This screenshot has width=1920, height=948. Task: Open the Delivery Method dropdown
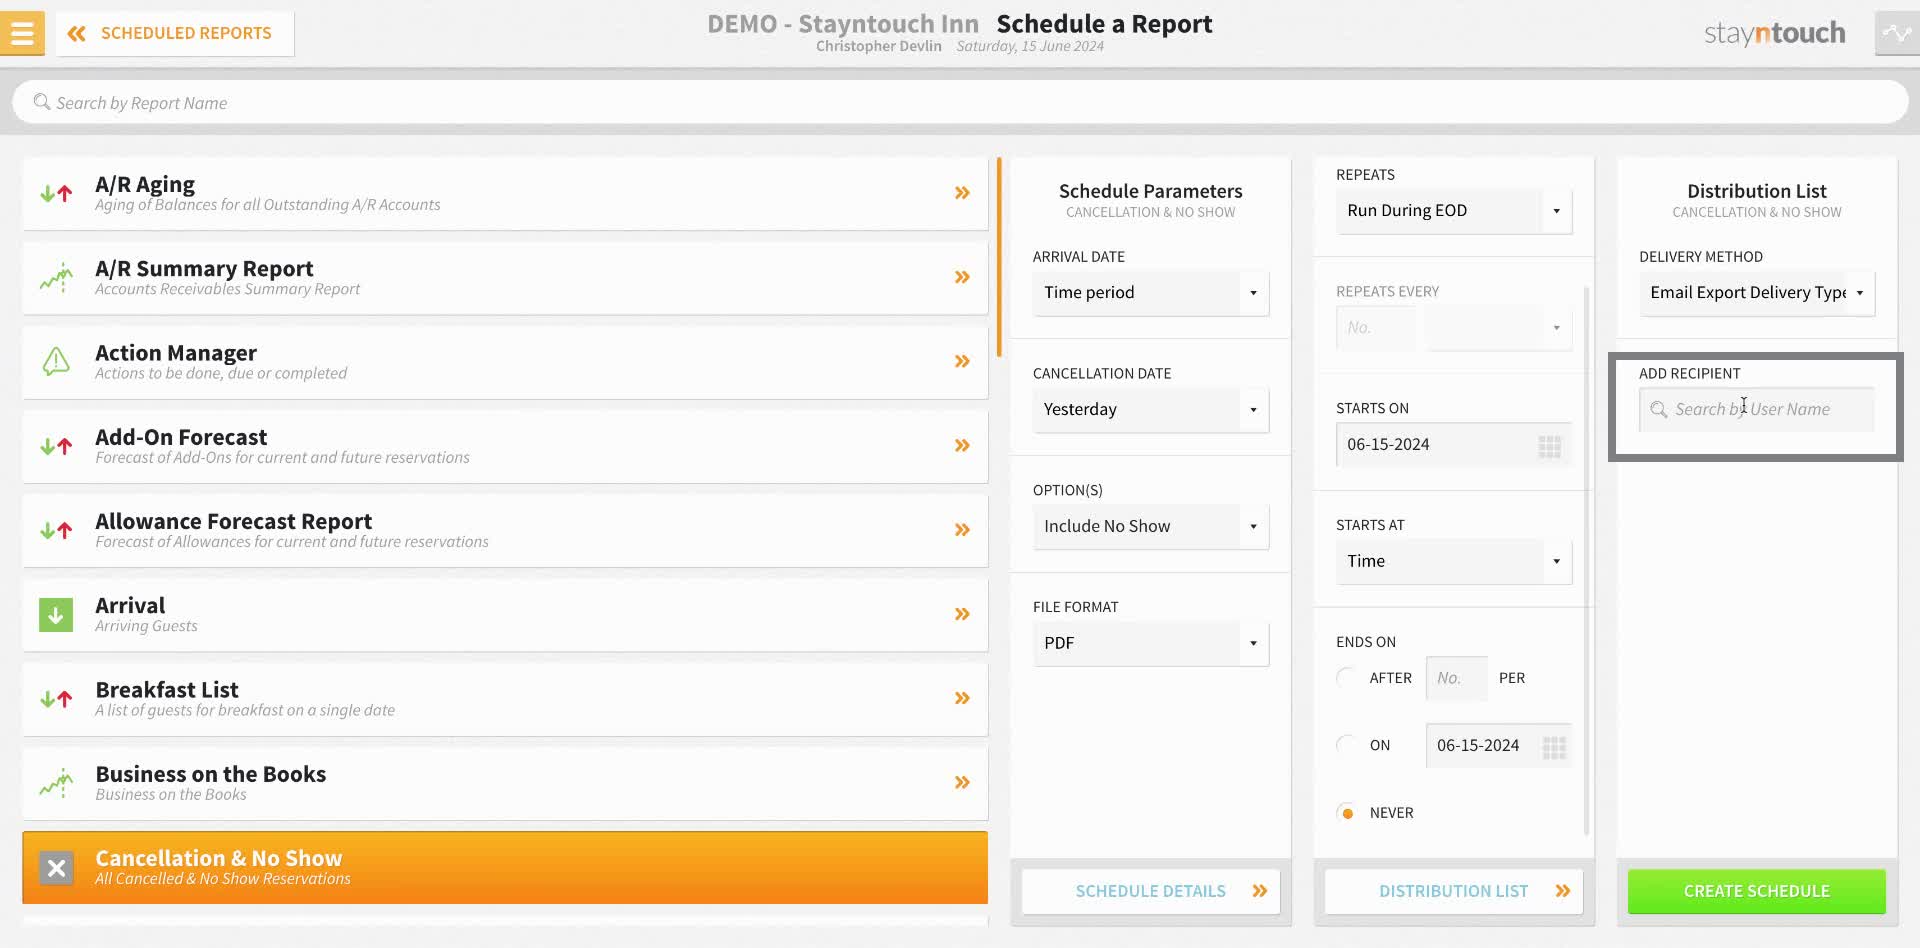tap(1757, 293)
